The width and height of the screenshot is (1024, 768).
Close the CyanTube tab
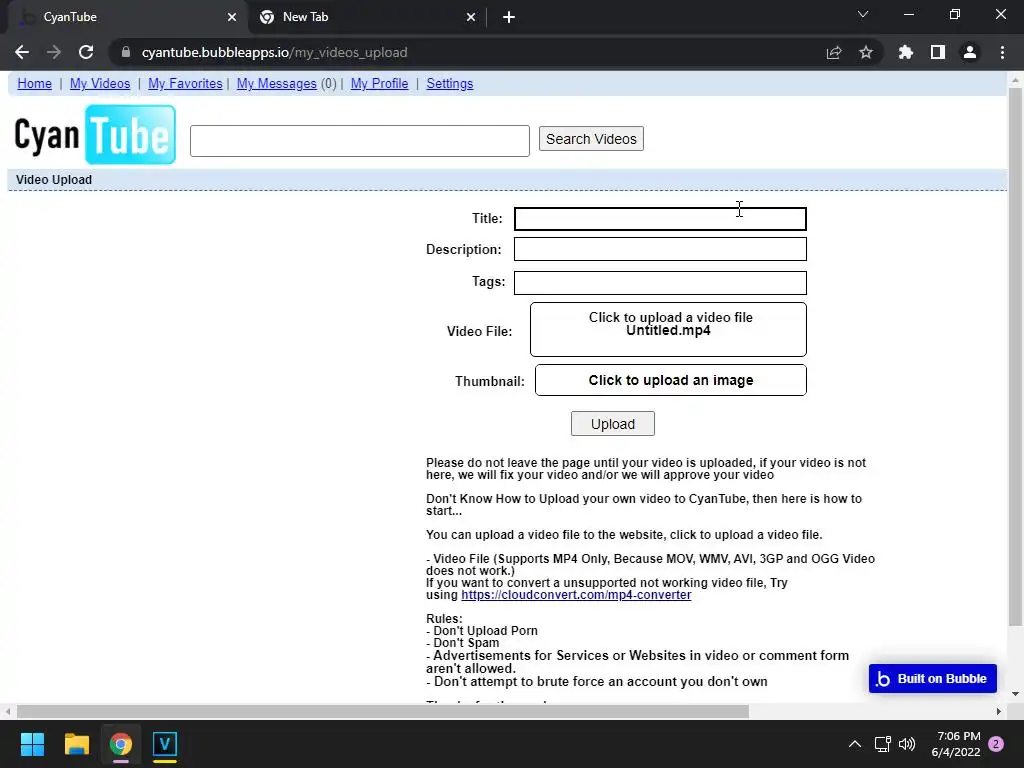[x=232, y=18]
